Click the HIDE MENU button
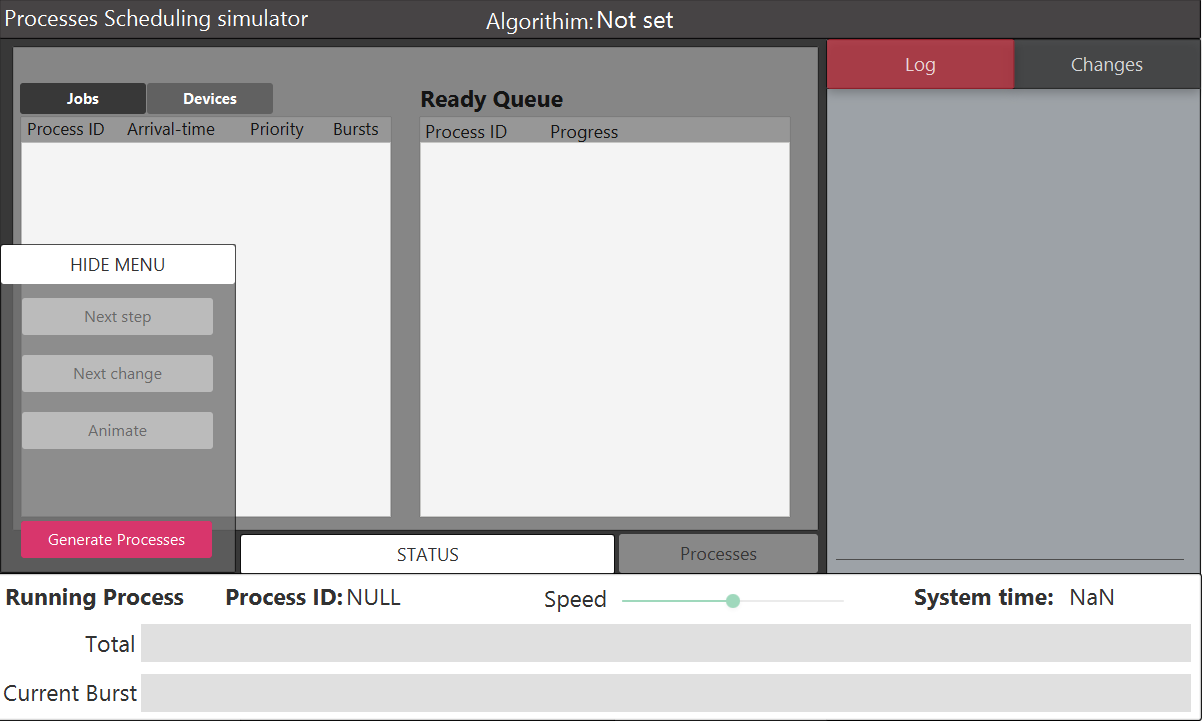This screenshot has width=1202, height=721. point(118,265)
